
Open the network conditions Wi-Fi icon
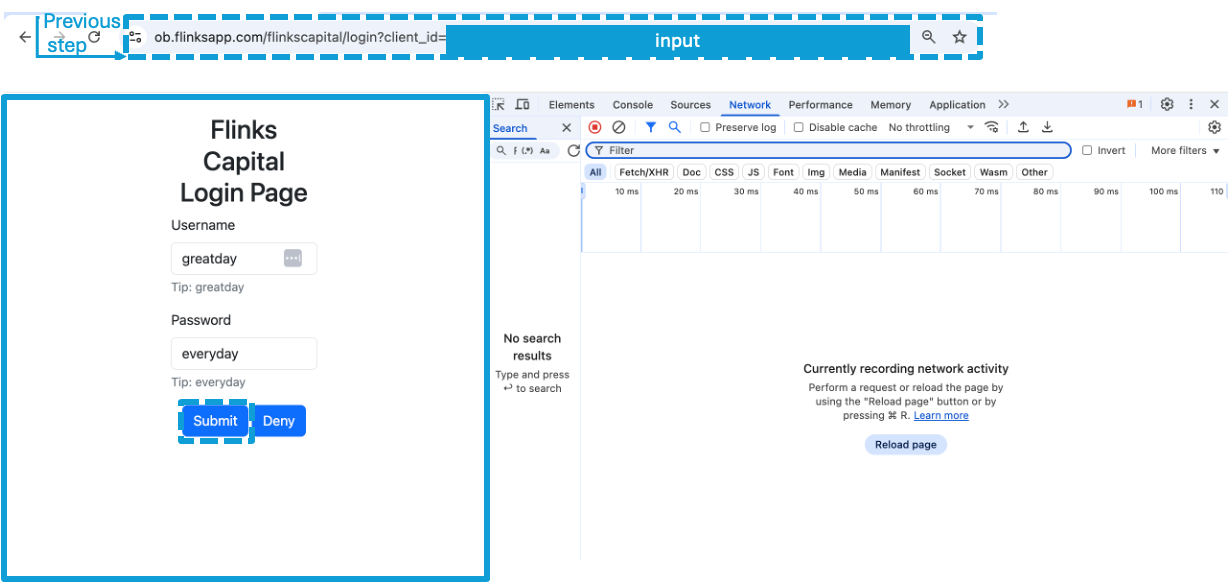992,127
